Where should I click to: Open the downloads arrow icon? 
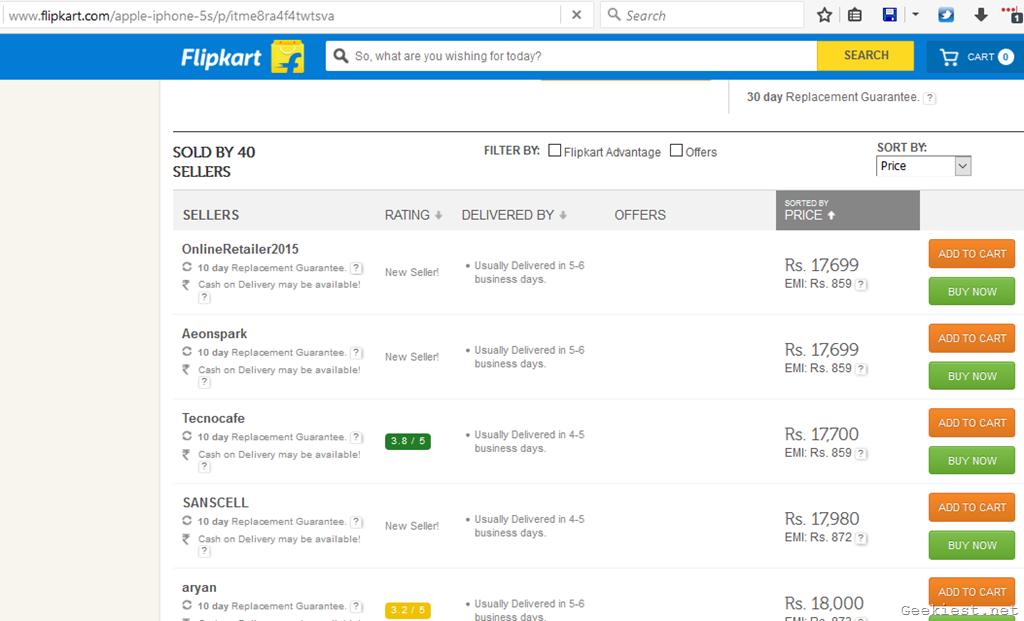point(980,15)
